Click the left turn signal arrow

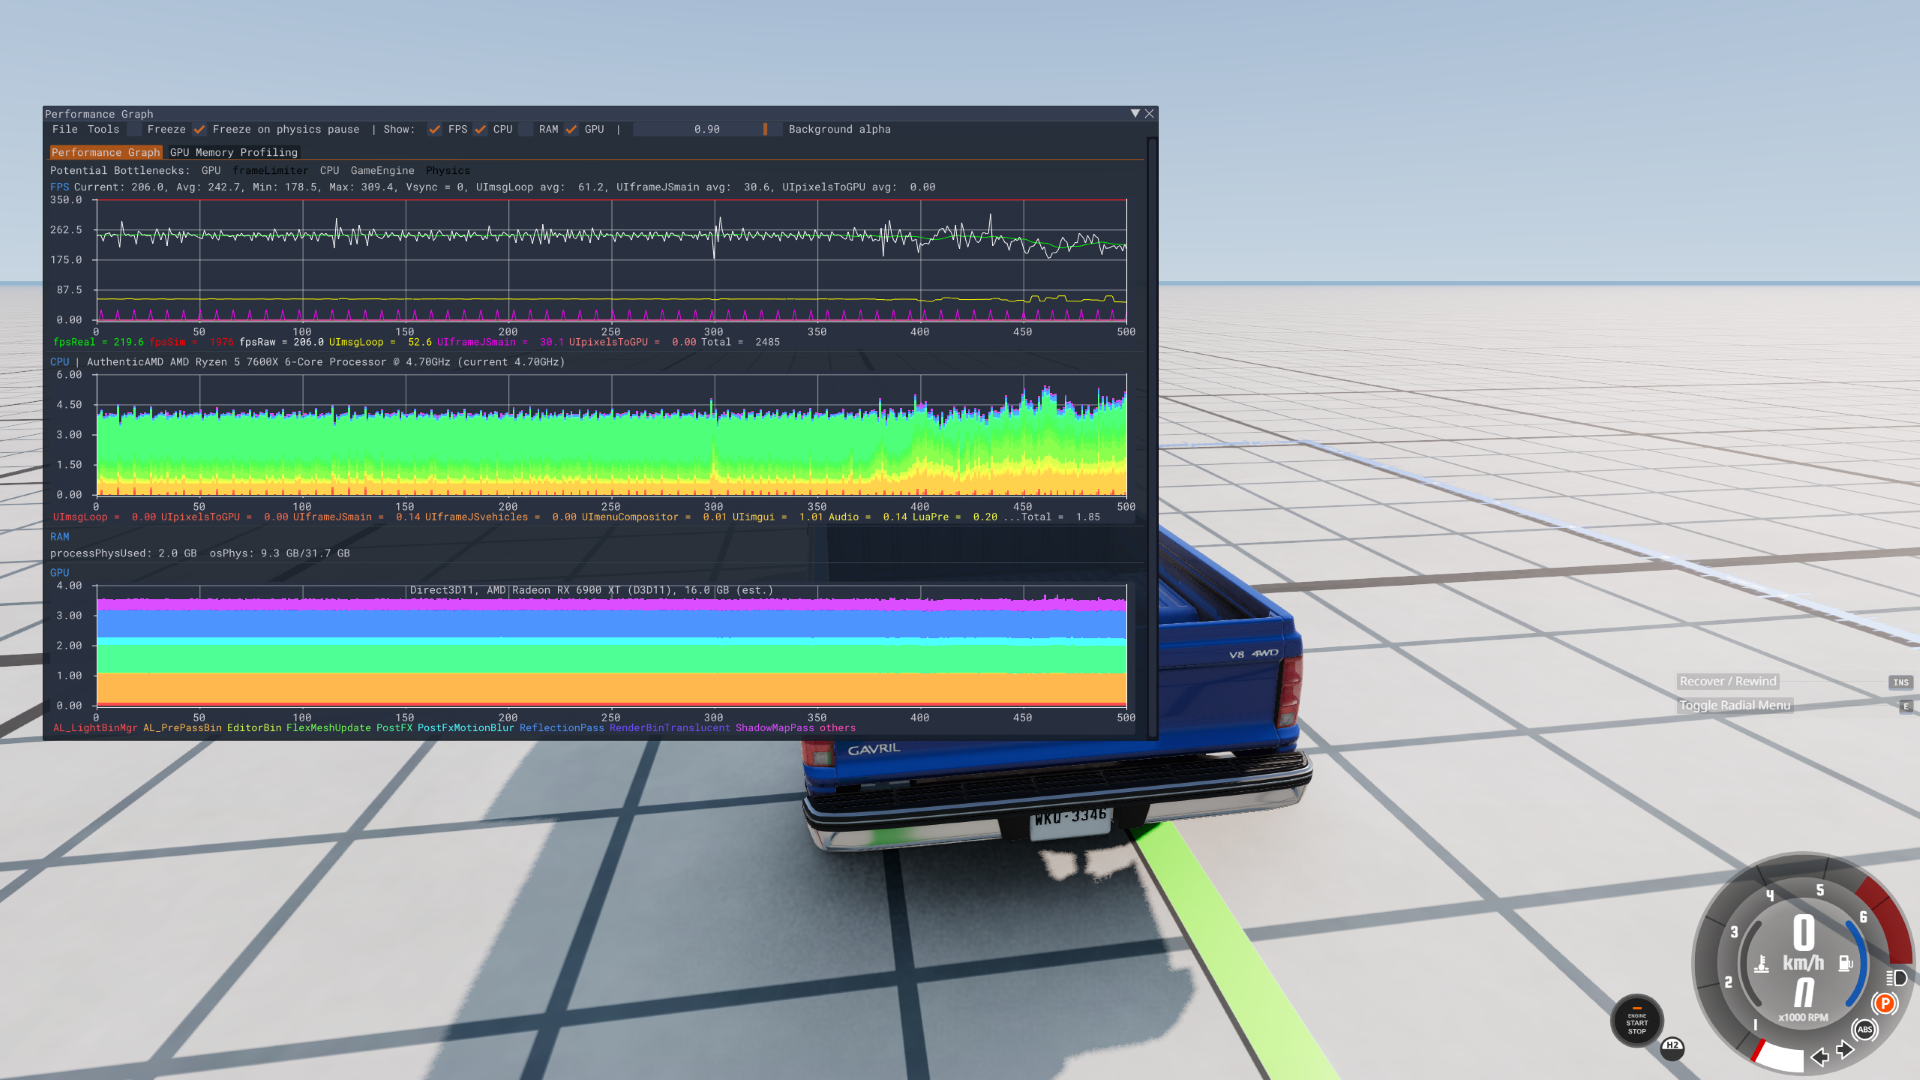pos(1820,1056)
